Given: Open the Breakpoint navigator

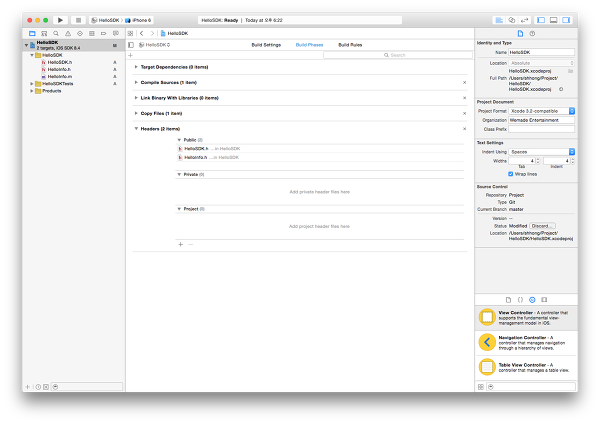Looking at the screenshot, I should [x=103, y=34].
